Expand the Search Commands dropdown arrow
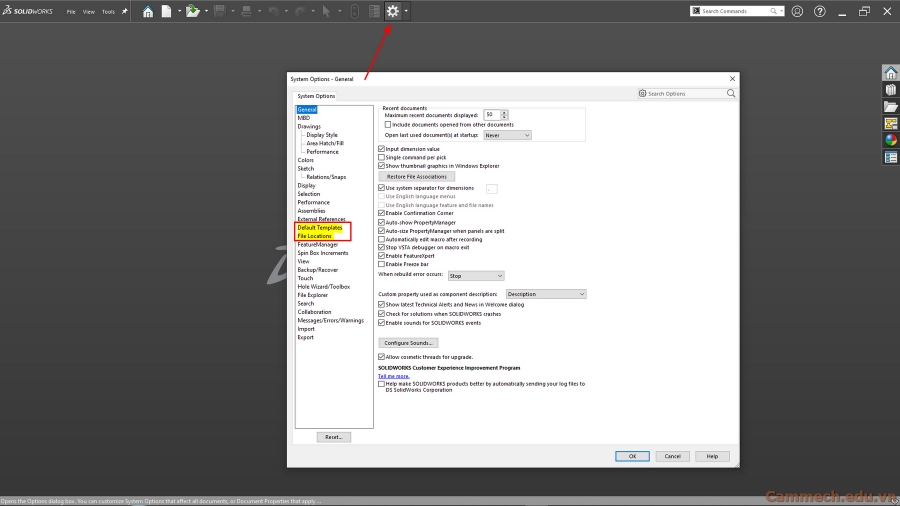The width and height of the screenshot is (900, 506). pos(781,11)
